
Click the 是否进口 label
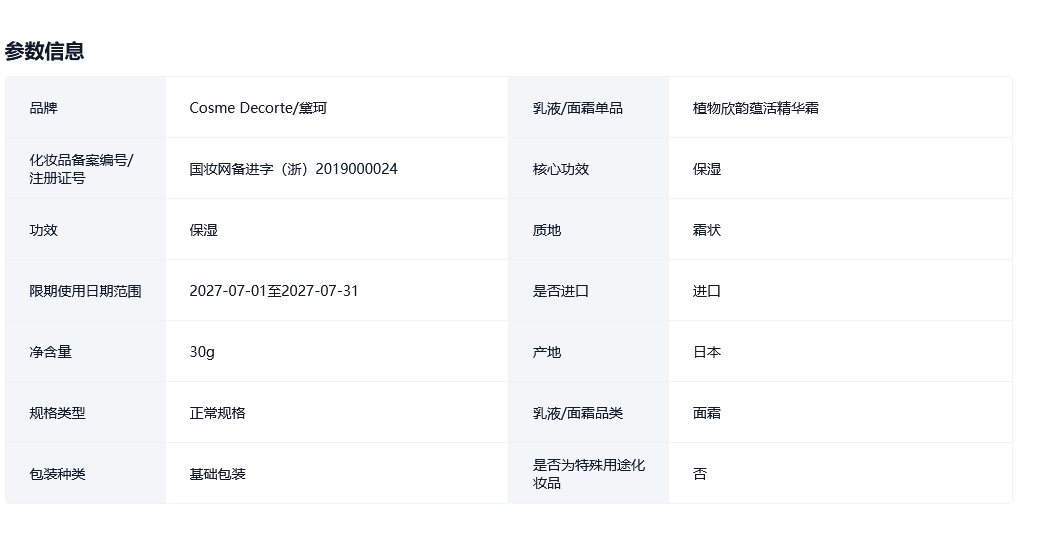pos(561,291)
